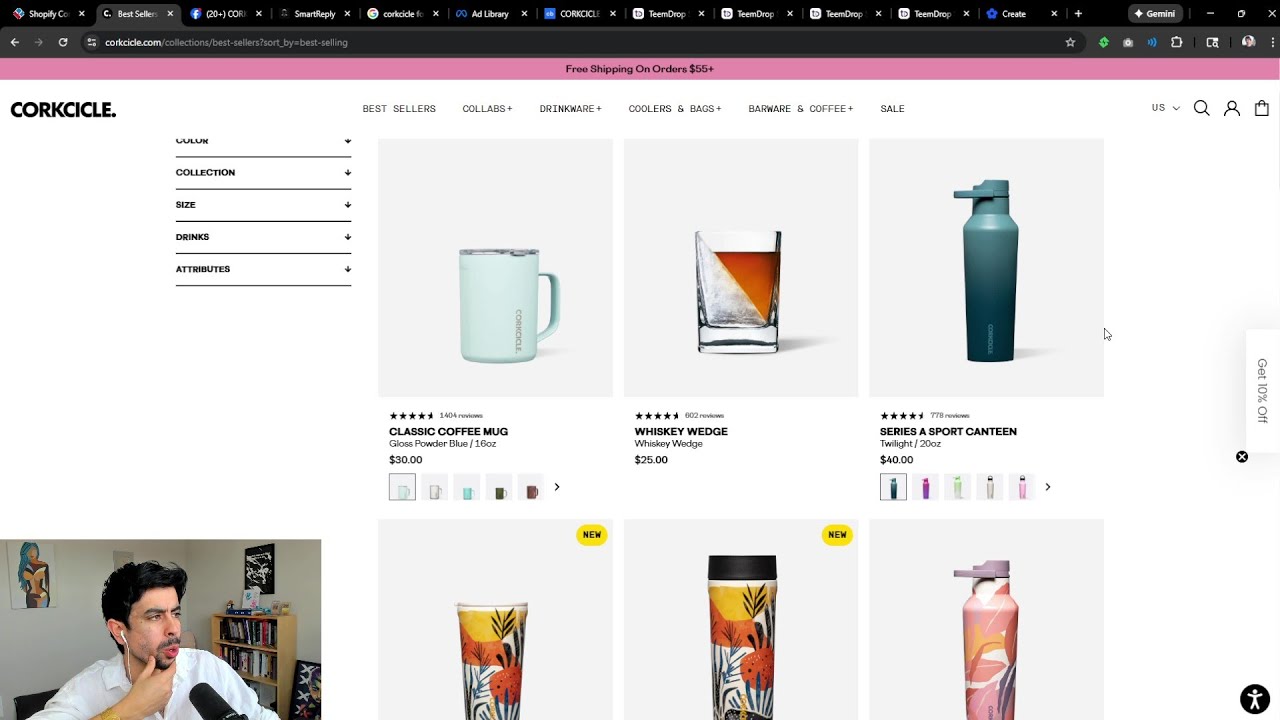Open the accessibility widget icon
Viewport: 1280px width, 720px height.
1254,698
